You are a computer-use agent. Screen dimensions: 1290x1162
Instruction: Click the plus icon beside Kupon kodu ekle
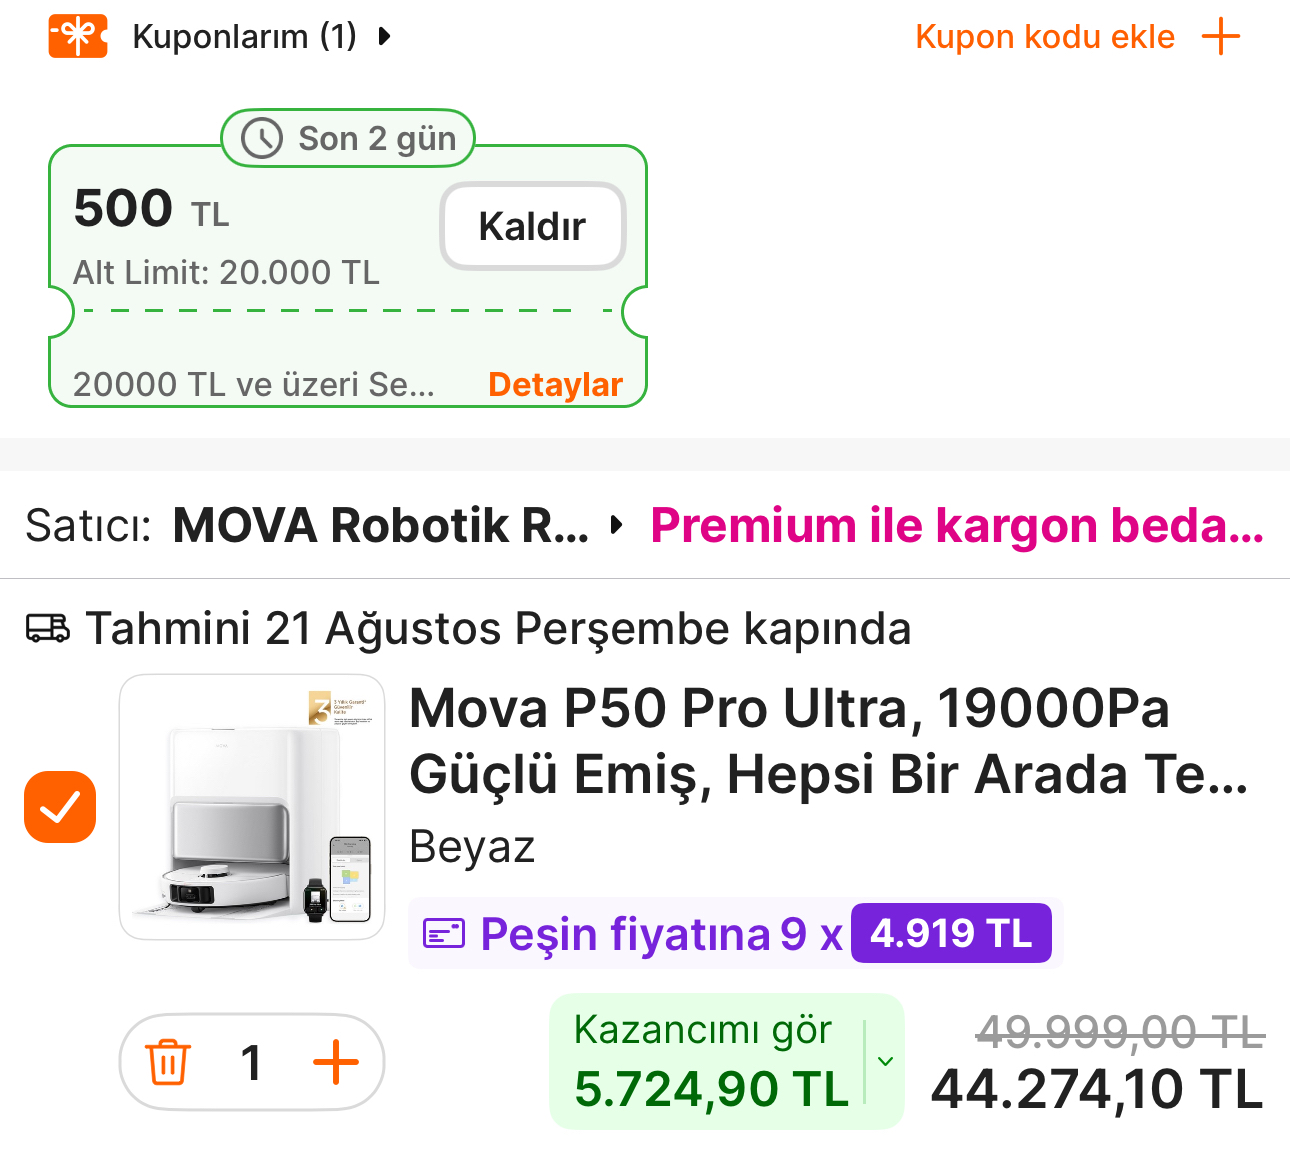point(1220,37)
